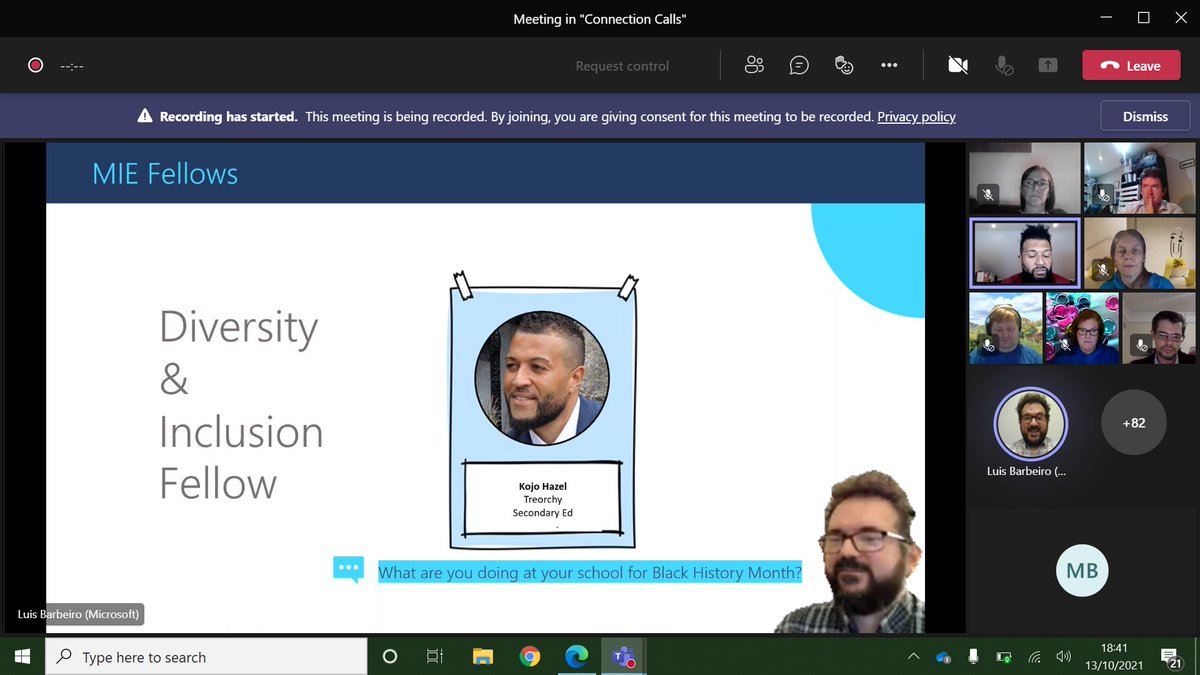Turn the camera on
The image size is (1200, 675).
coord(958,65)
